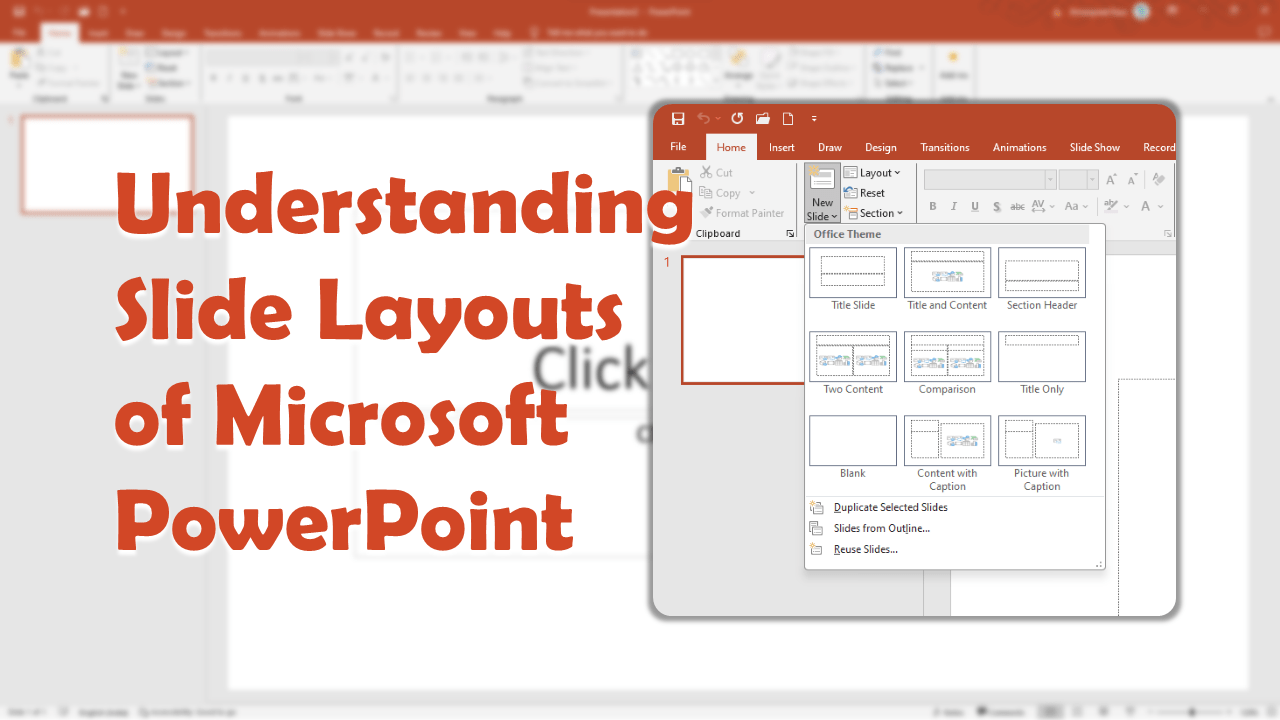Screen dimensions: 1280x720
Task: Open Customize Quick Access Toolbar arrow
Action: (814, 119)
